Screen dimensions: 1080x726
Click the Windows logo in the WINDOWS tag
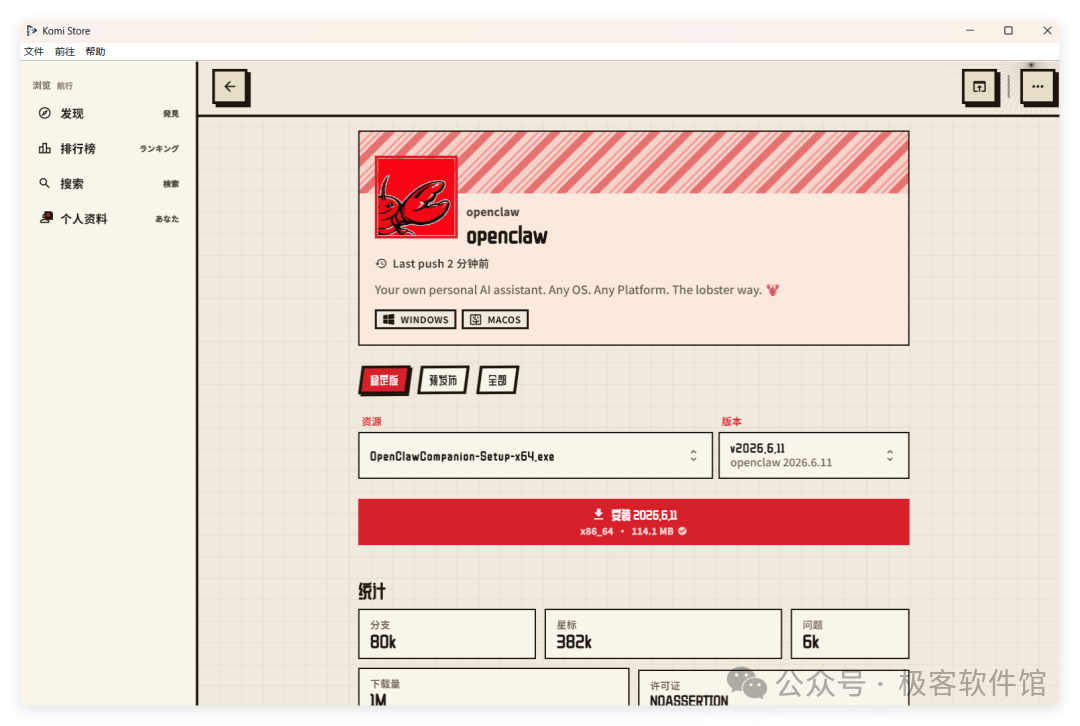389,320
